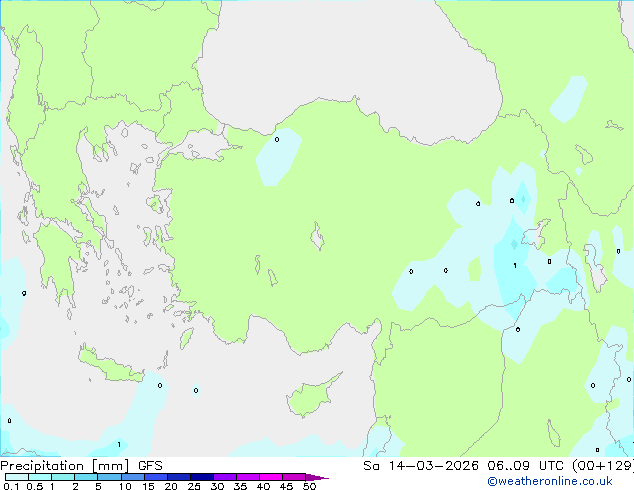Pick the 20–25 mm legend swatch
Viewport: 634px width, 490px height.
(178, 477)
